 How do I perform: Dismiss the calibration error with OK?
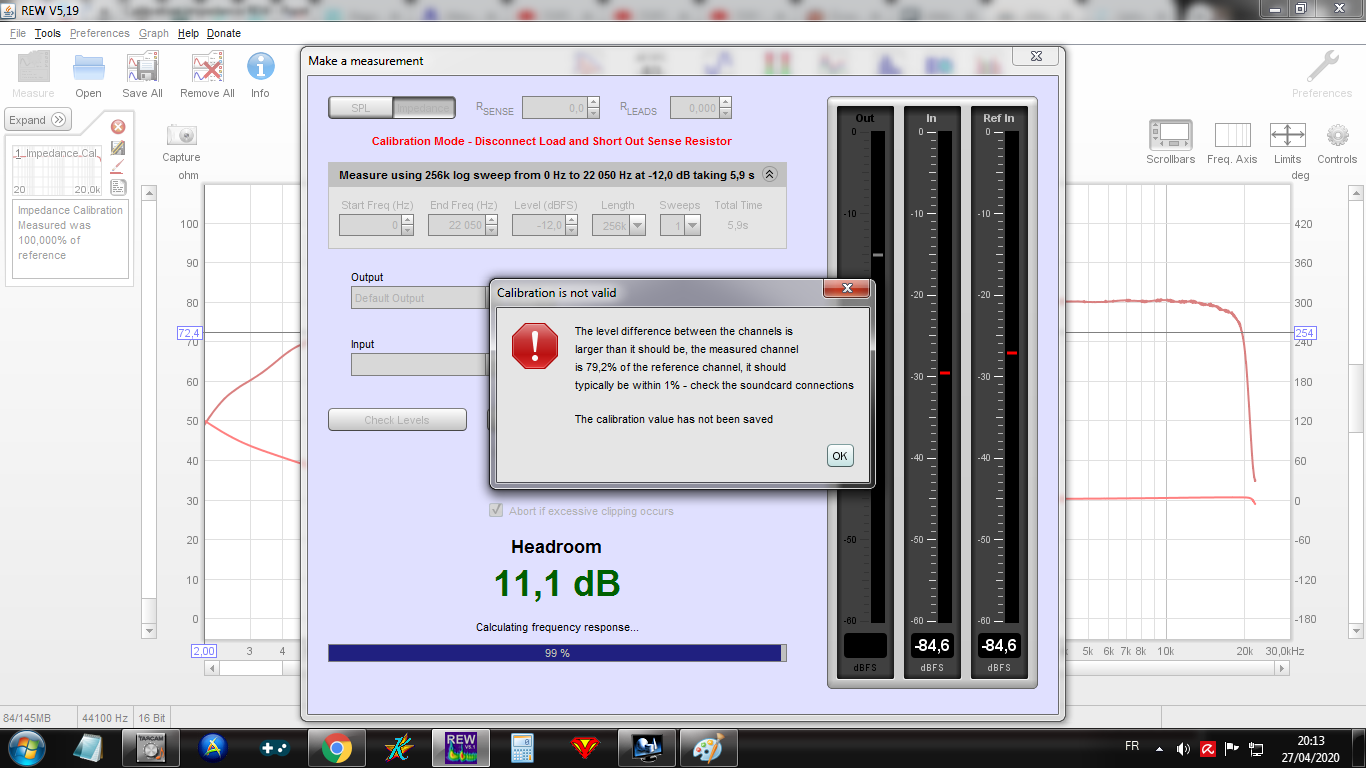click(840, 456)
